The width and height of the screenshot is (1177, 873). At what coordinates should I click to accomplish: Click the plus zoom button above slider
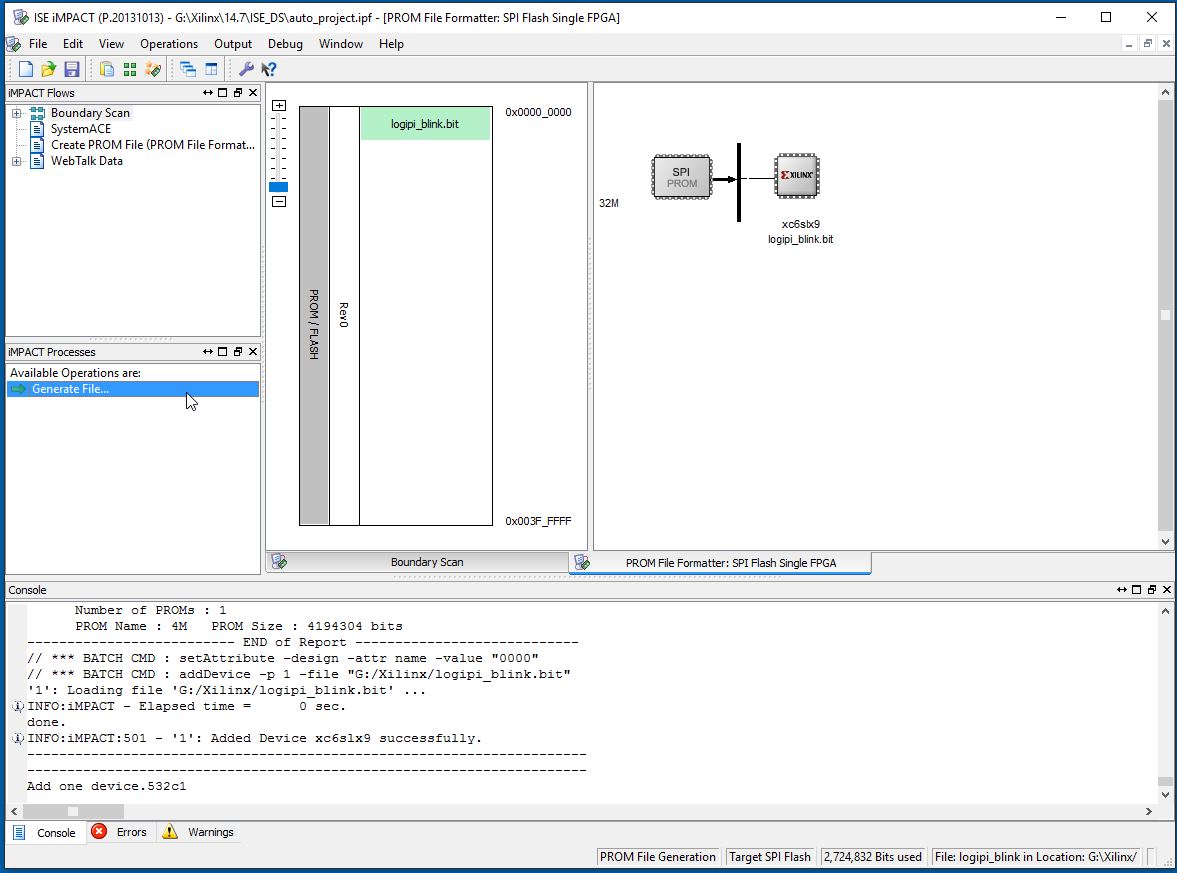click(x=279, y=106)
